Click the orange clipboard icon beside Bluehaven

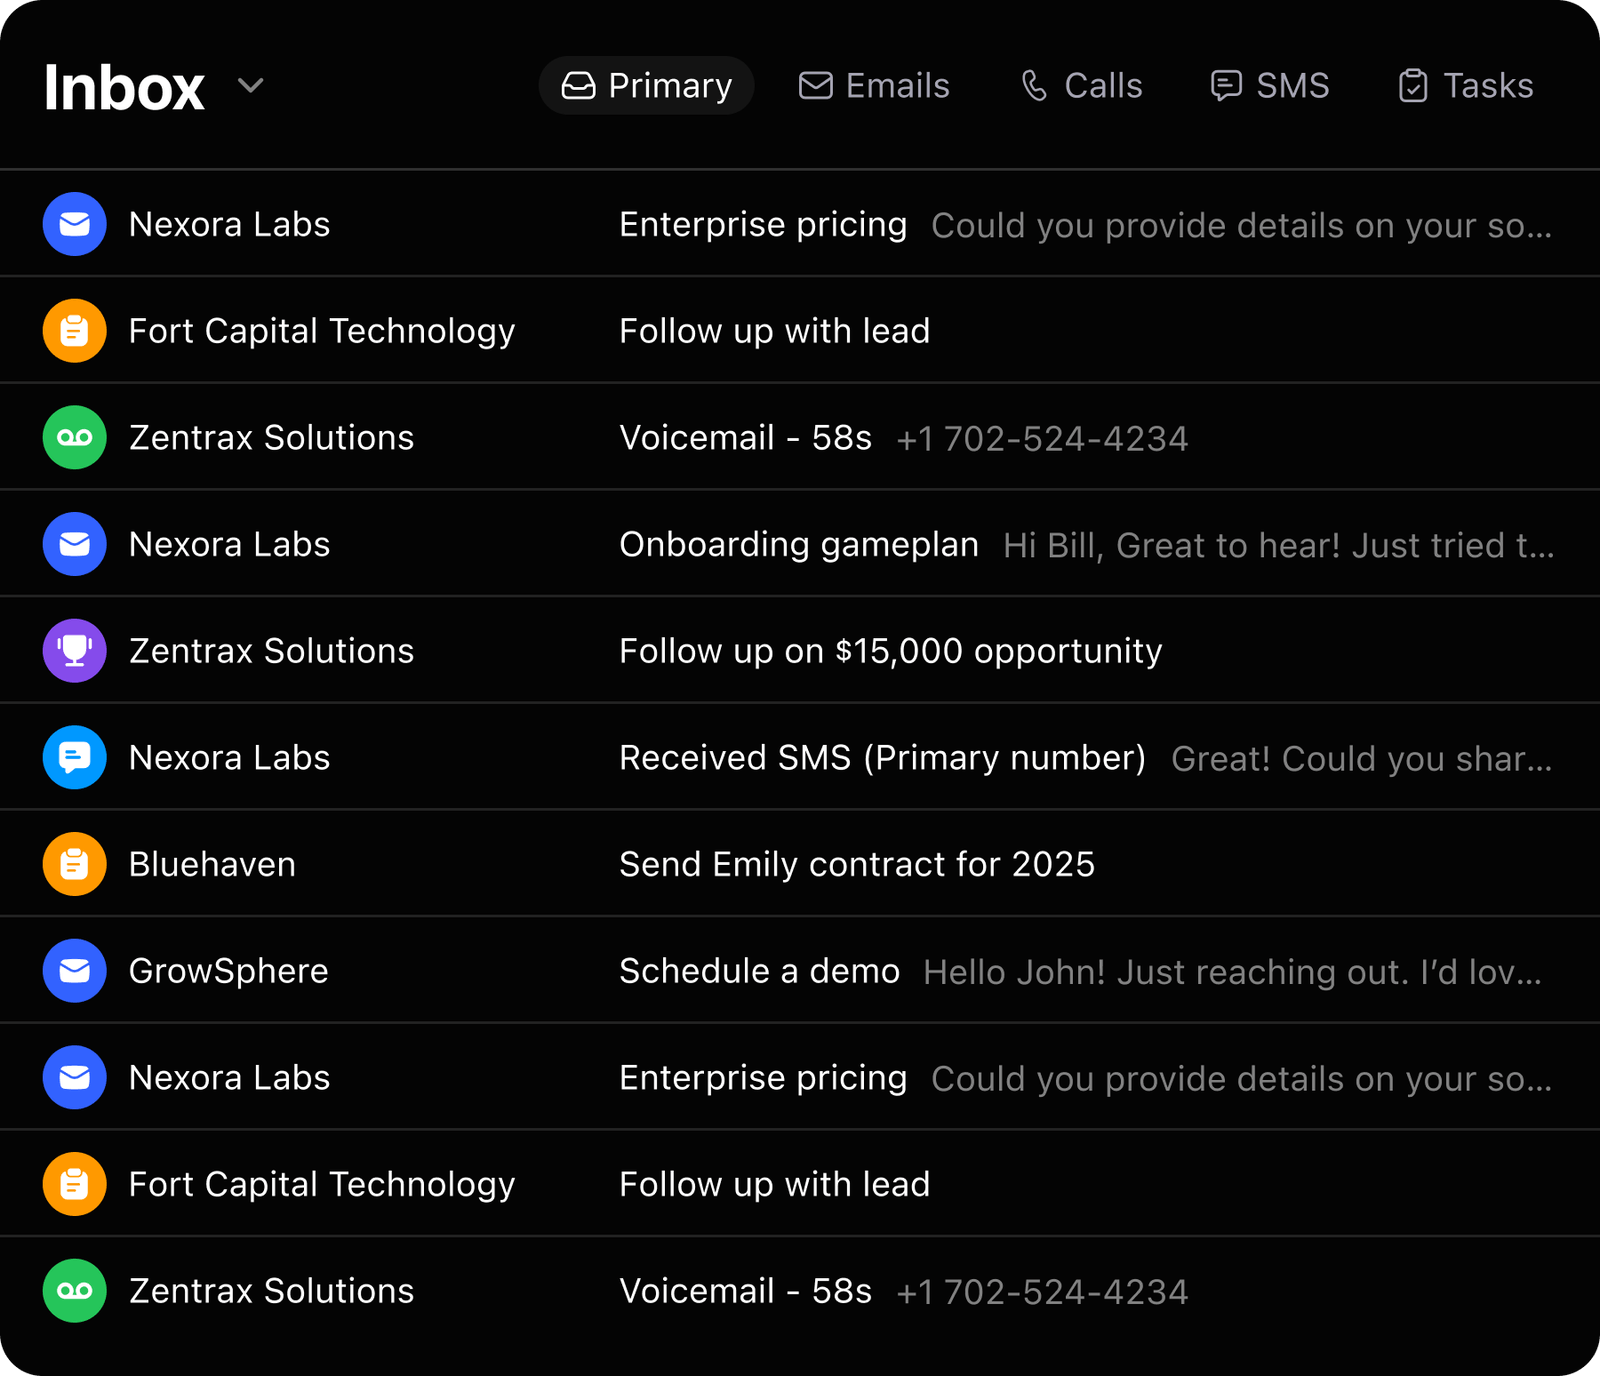[x=74, y=864]
